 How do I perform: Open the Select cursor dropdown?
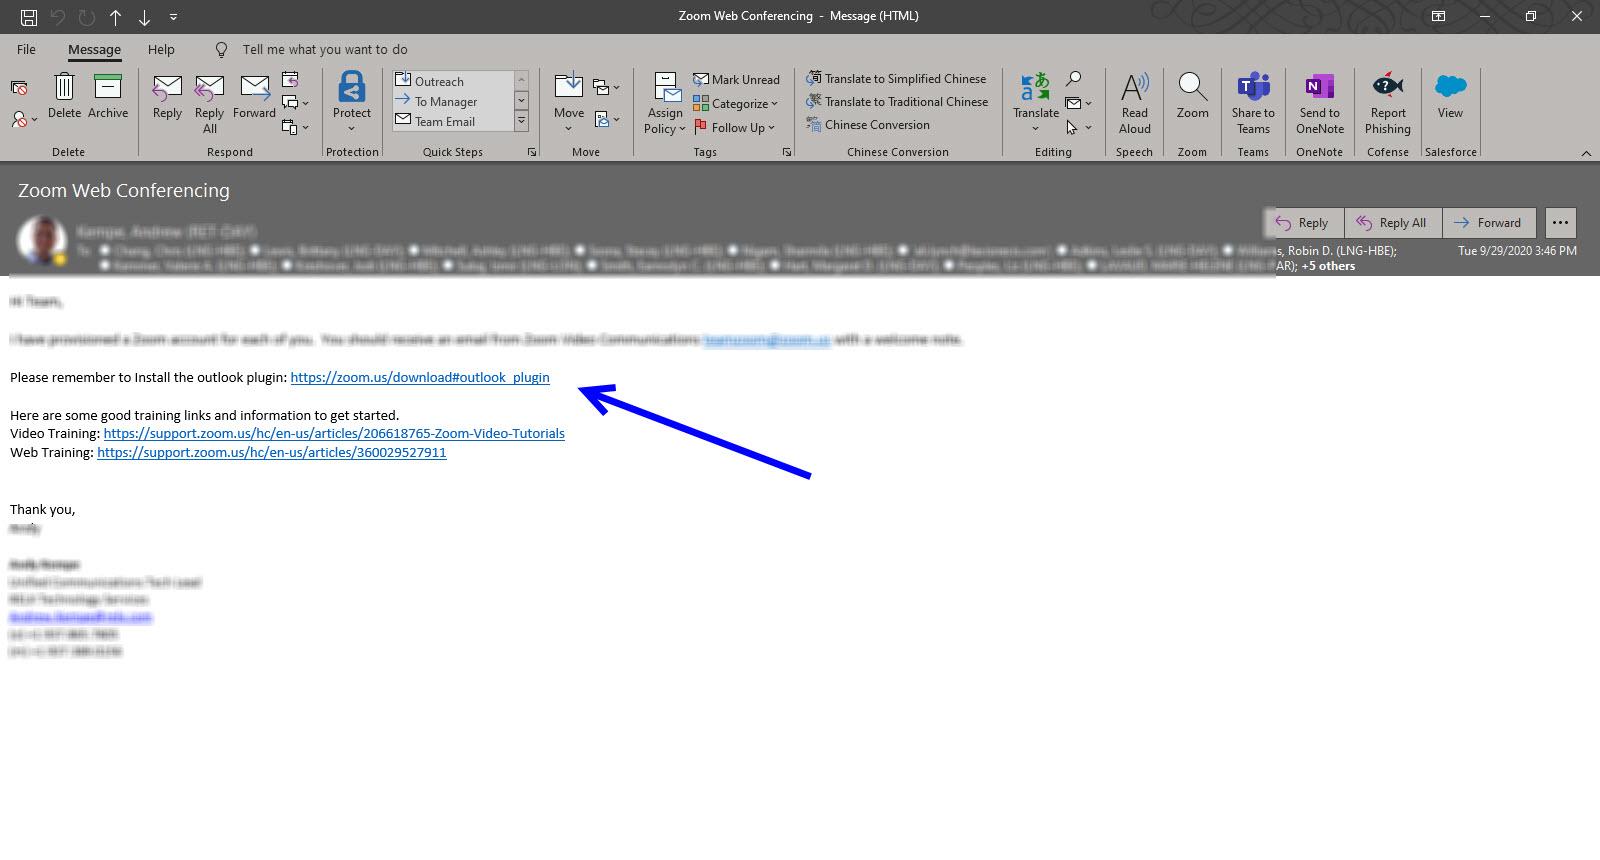pyautogui.click(x=1078, y=127)
